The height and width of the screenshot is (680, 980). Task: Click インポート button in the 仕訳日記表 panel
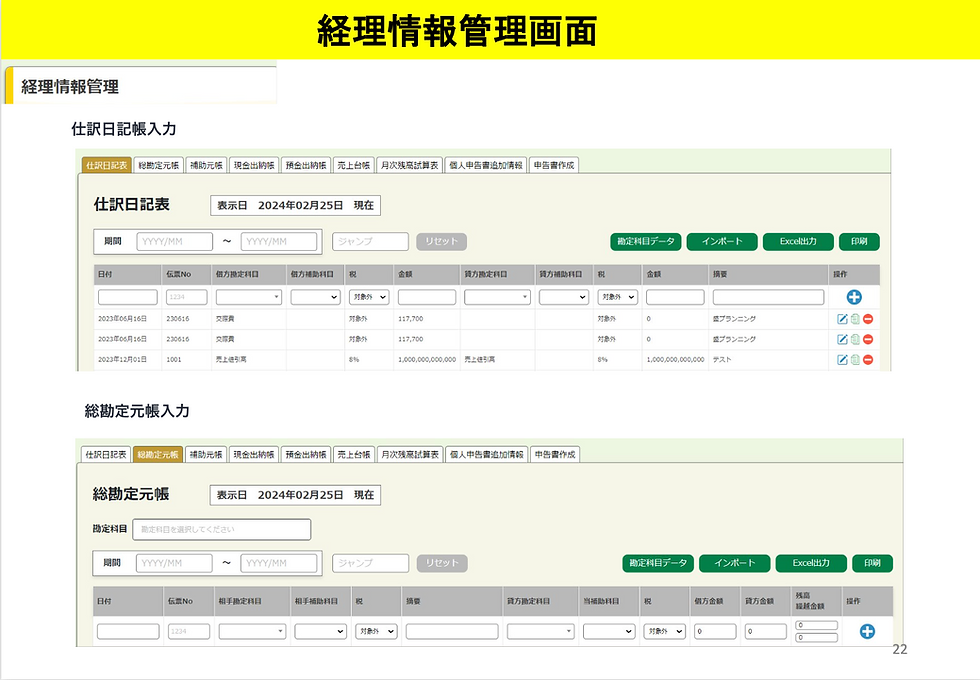[x=722, y=241]
